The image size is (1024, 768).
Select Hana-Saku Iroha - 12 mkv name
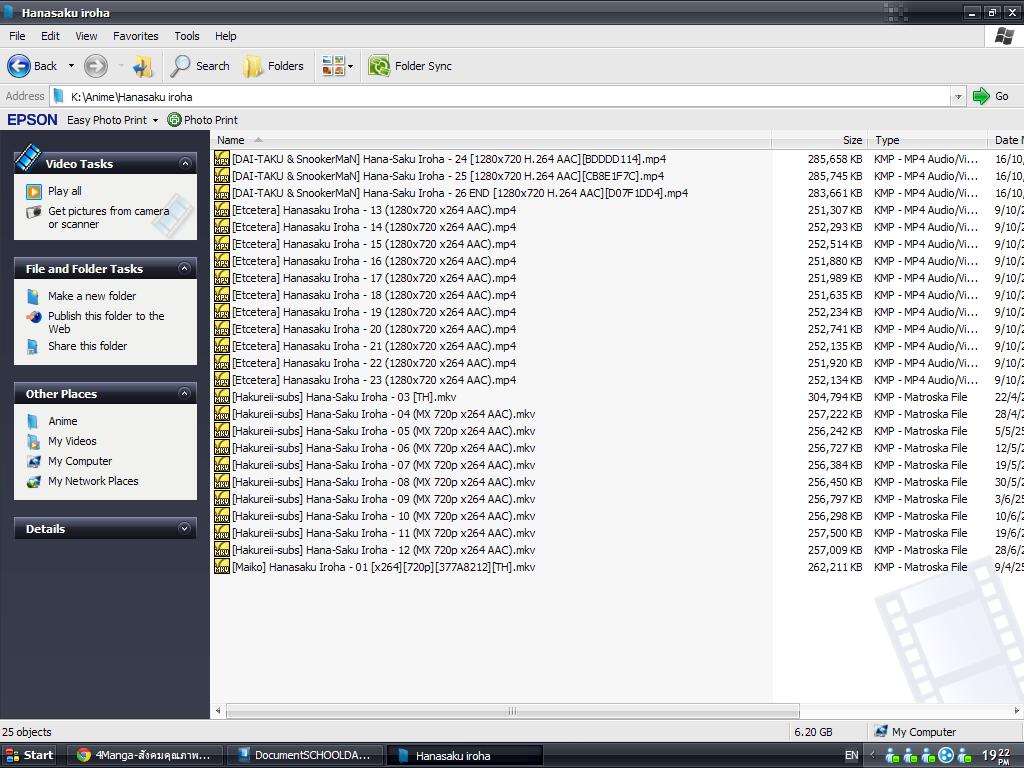coord(383,550)
